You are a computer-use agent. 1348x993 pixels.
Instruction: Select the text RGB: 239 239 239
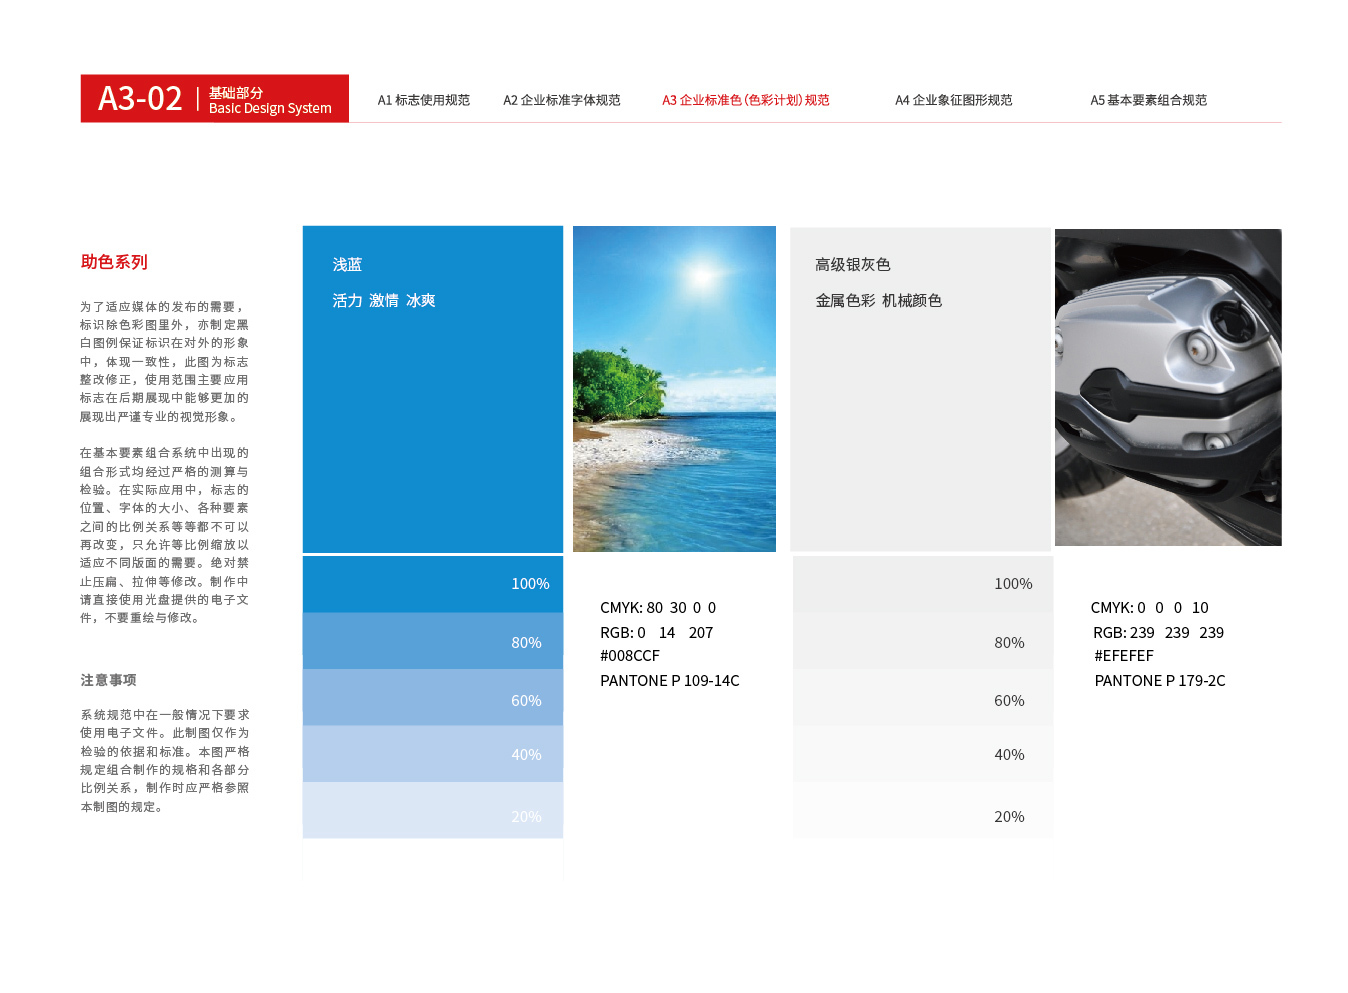coord(1159,633)
